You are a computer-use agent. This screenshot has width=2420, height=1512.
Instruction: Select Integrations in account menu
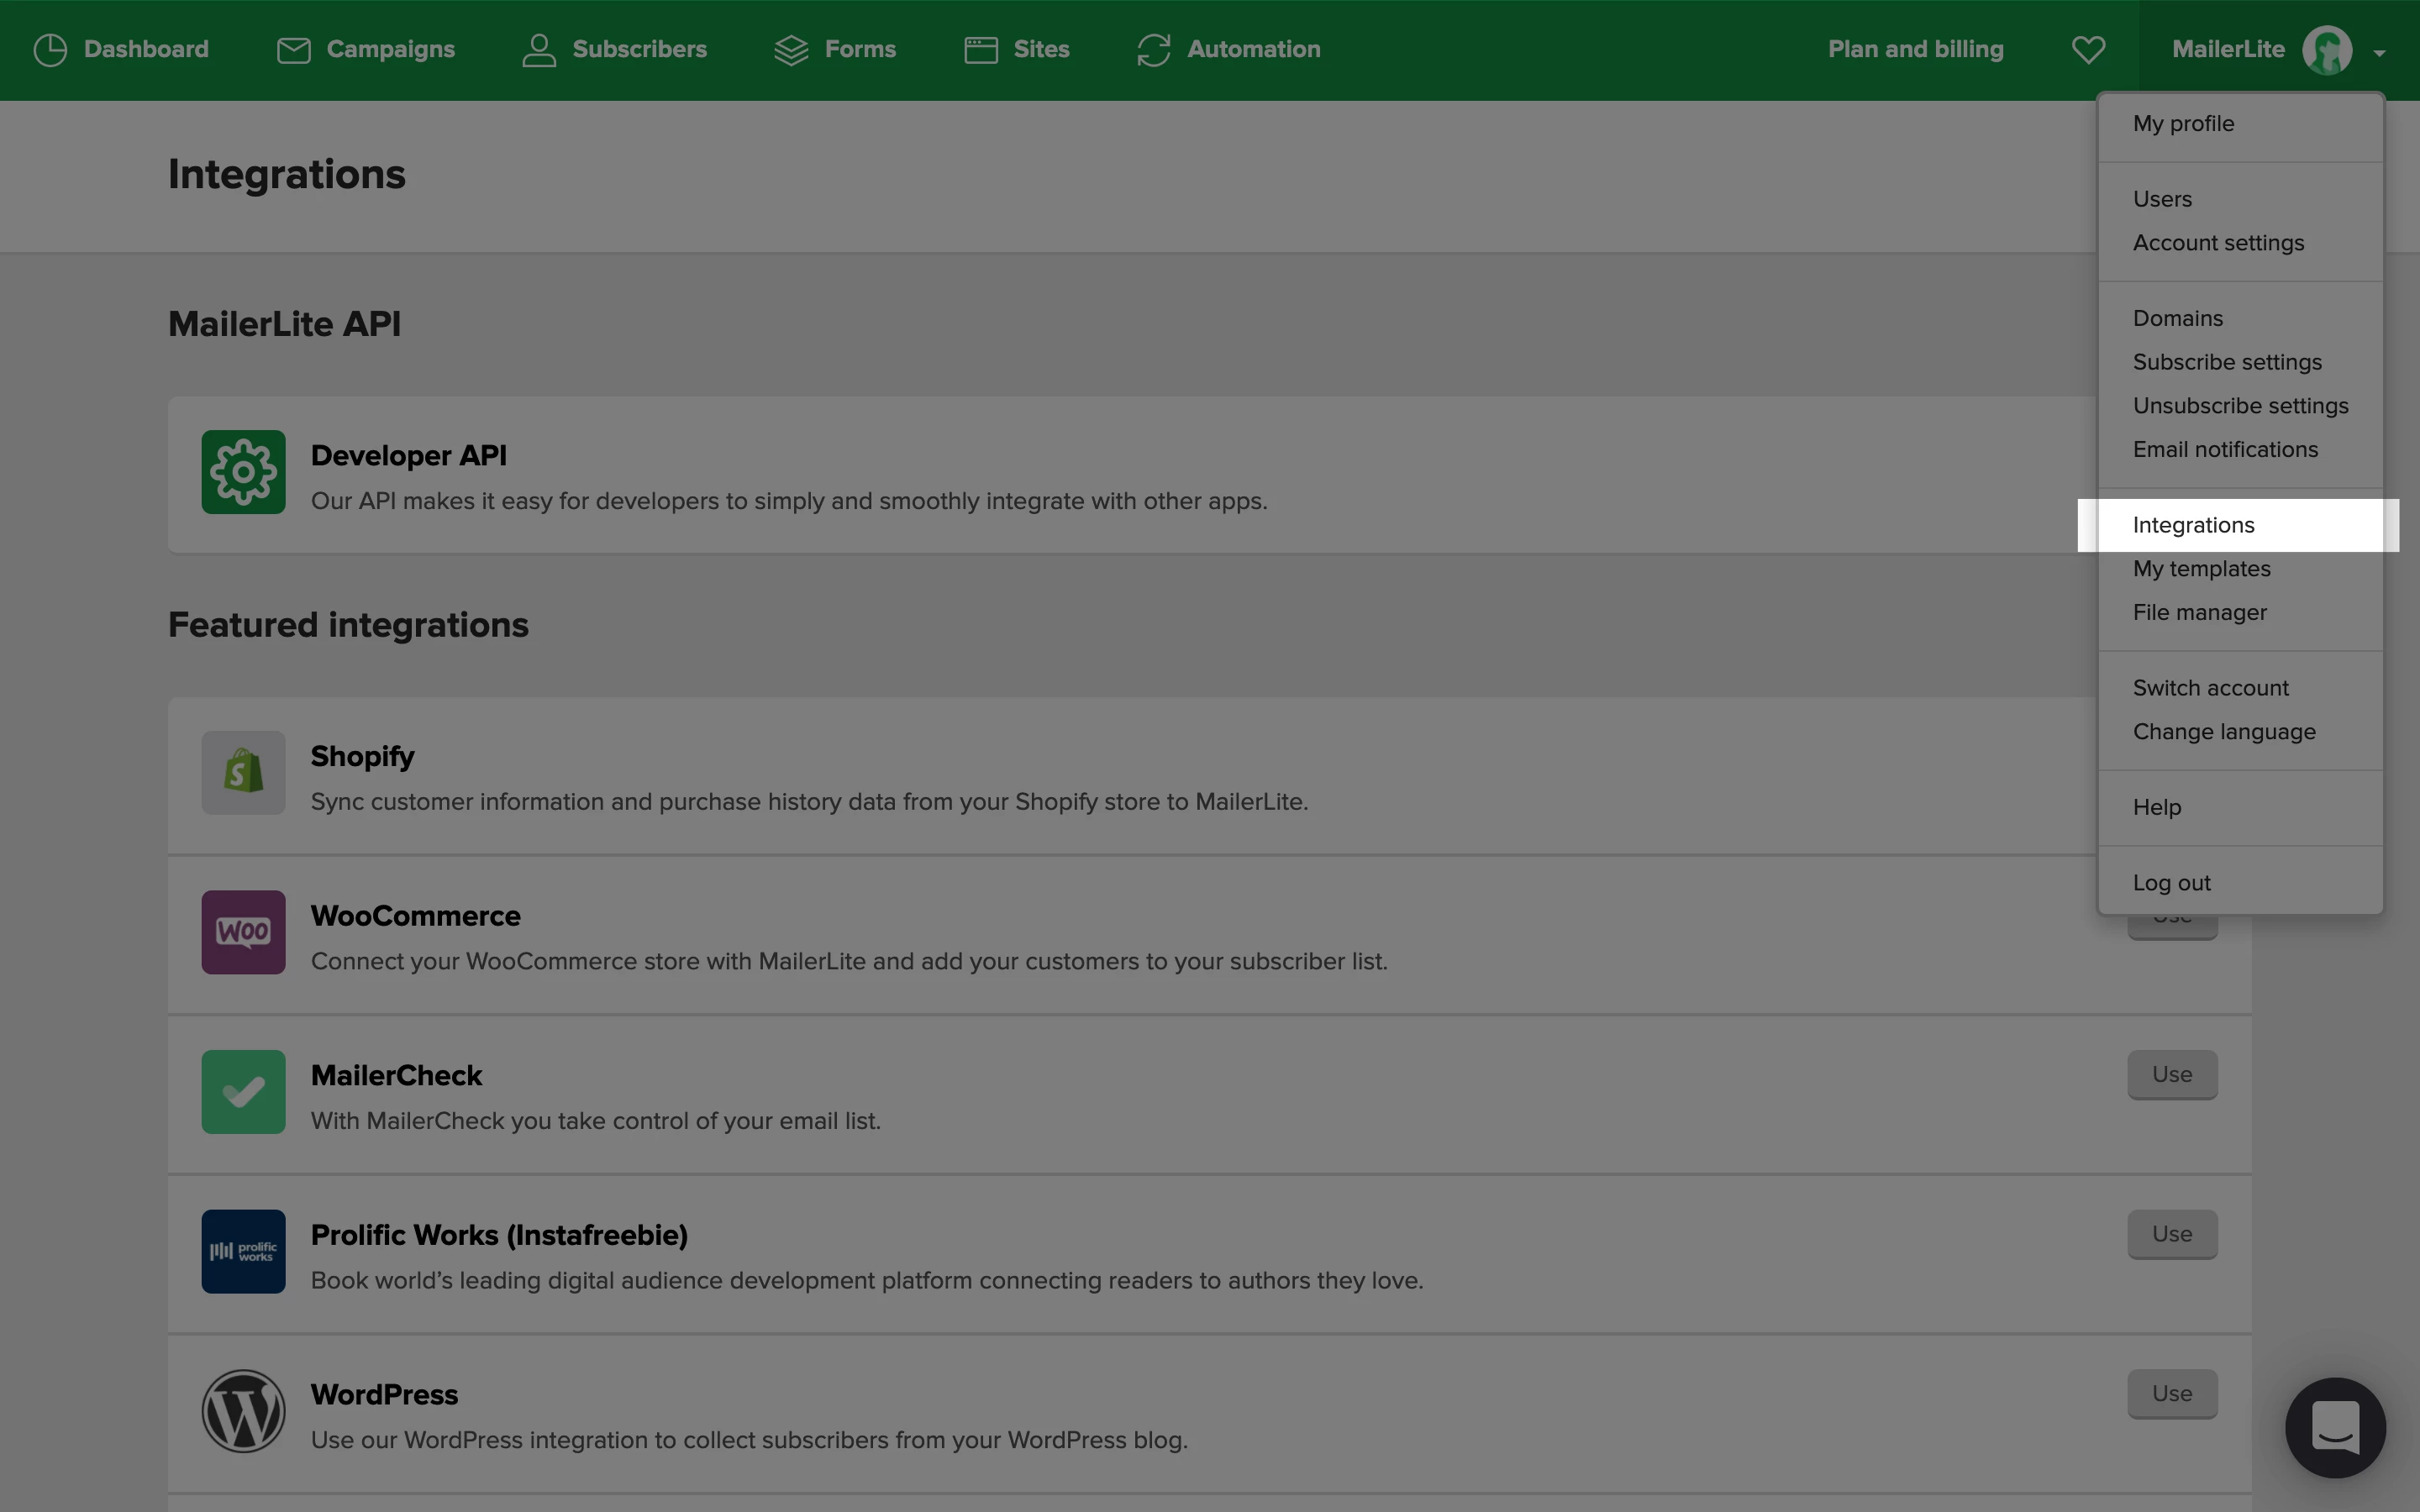tap(2193, 525)
